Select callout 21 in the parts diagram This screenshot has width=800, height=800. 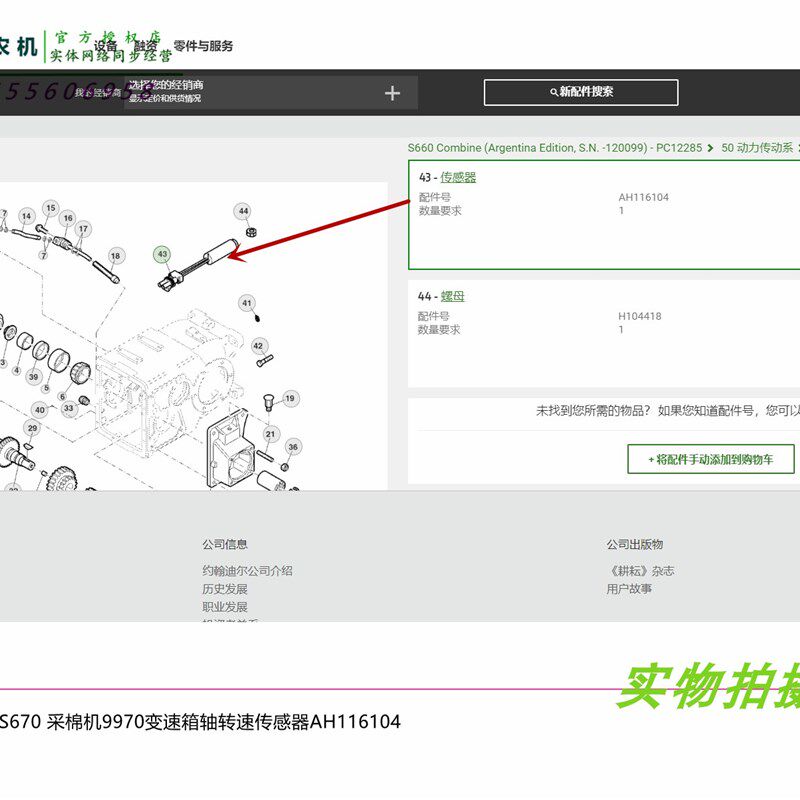270,434
